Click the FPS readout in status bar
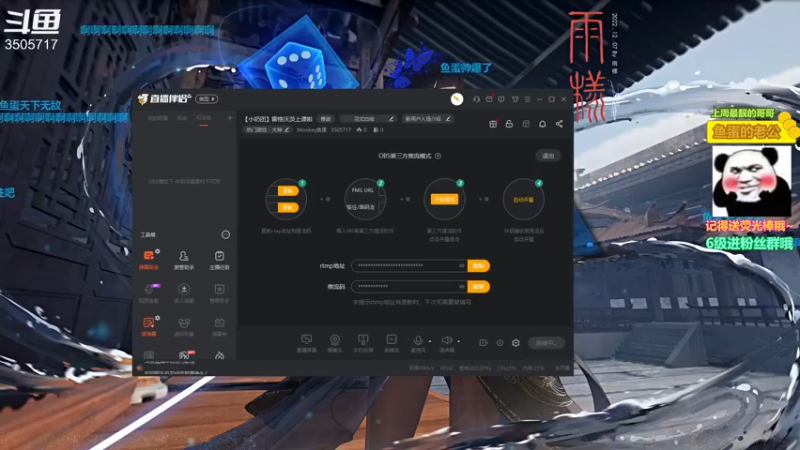Viewport: 800px width, 450px height. click(x=446, y=368)
